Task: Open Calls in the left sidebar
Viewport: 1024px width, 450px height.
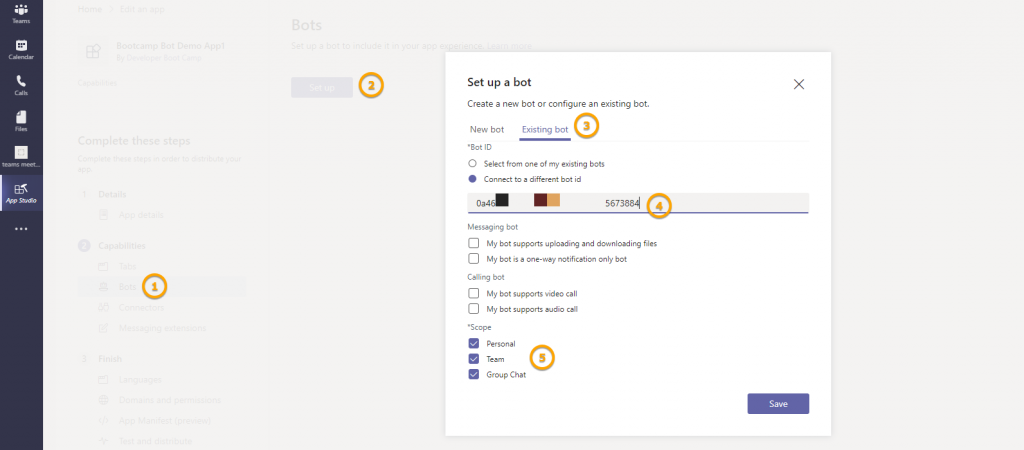Action: [x=21, y=86]
